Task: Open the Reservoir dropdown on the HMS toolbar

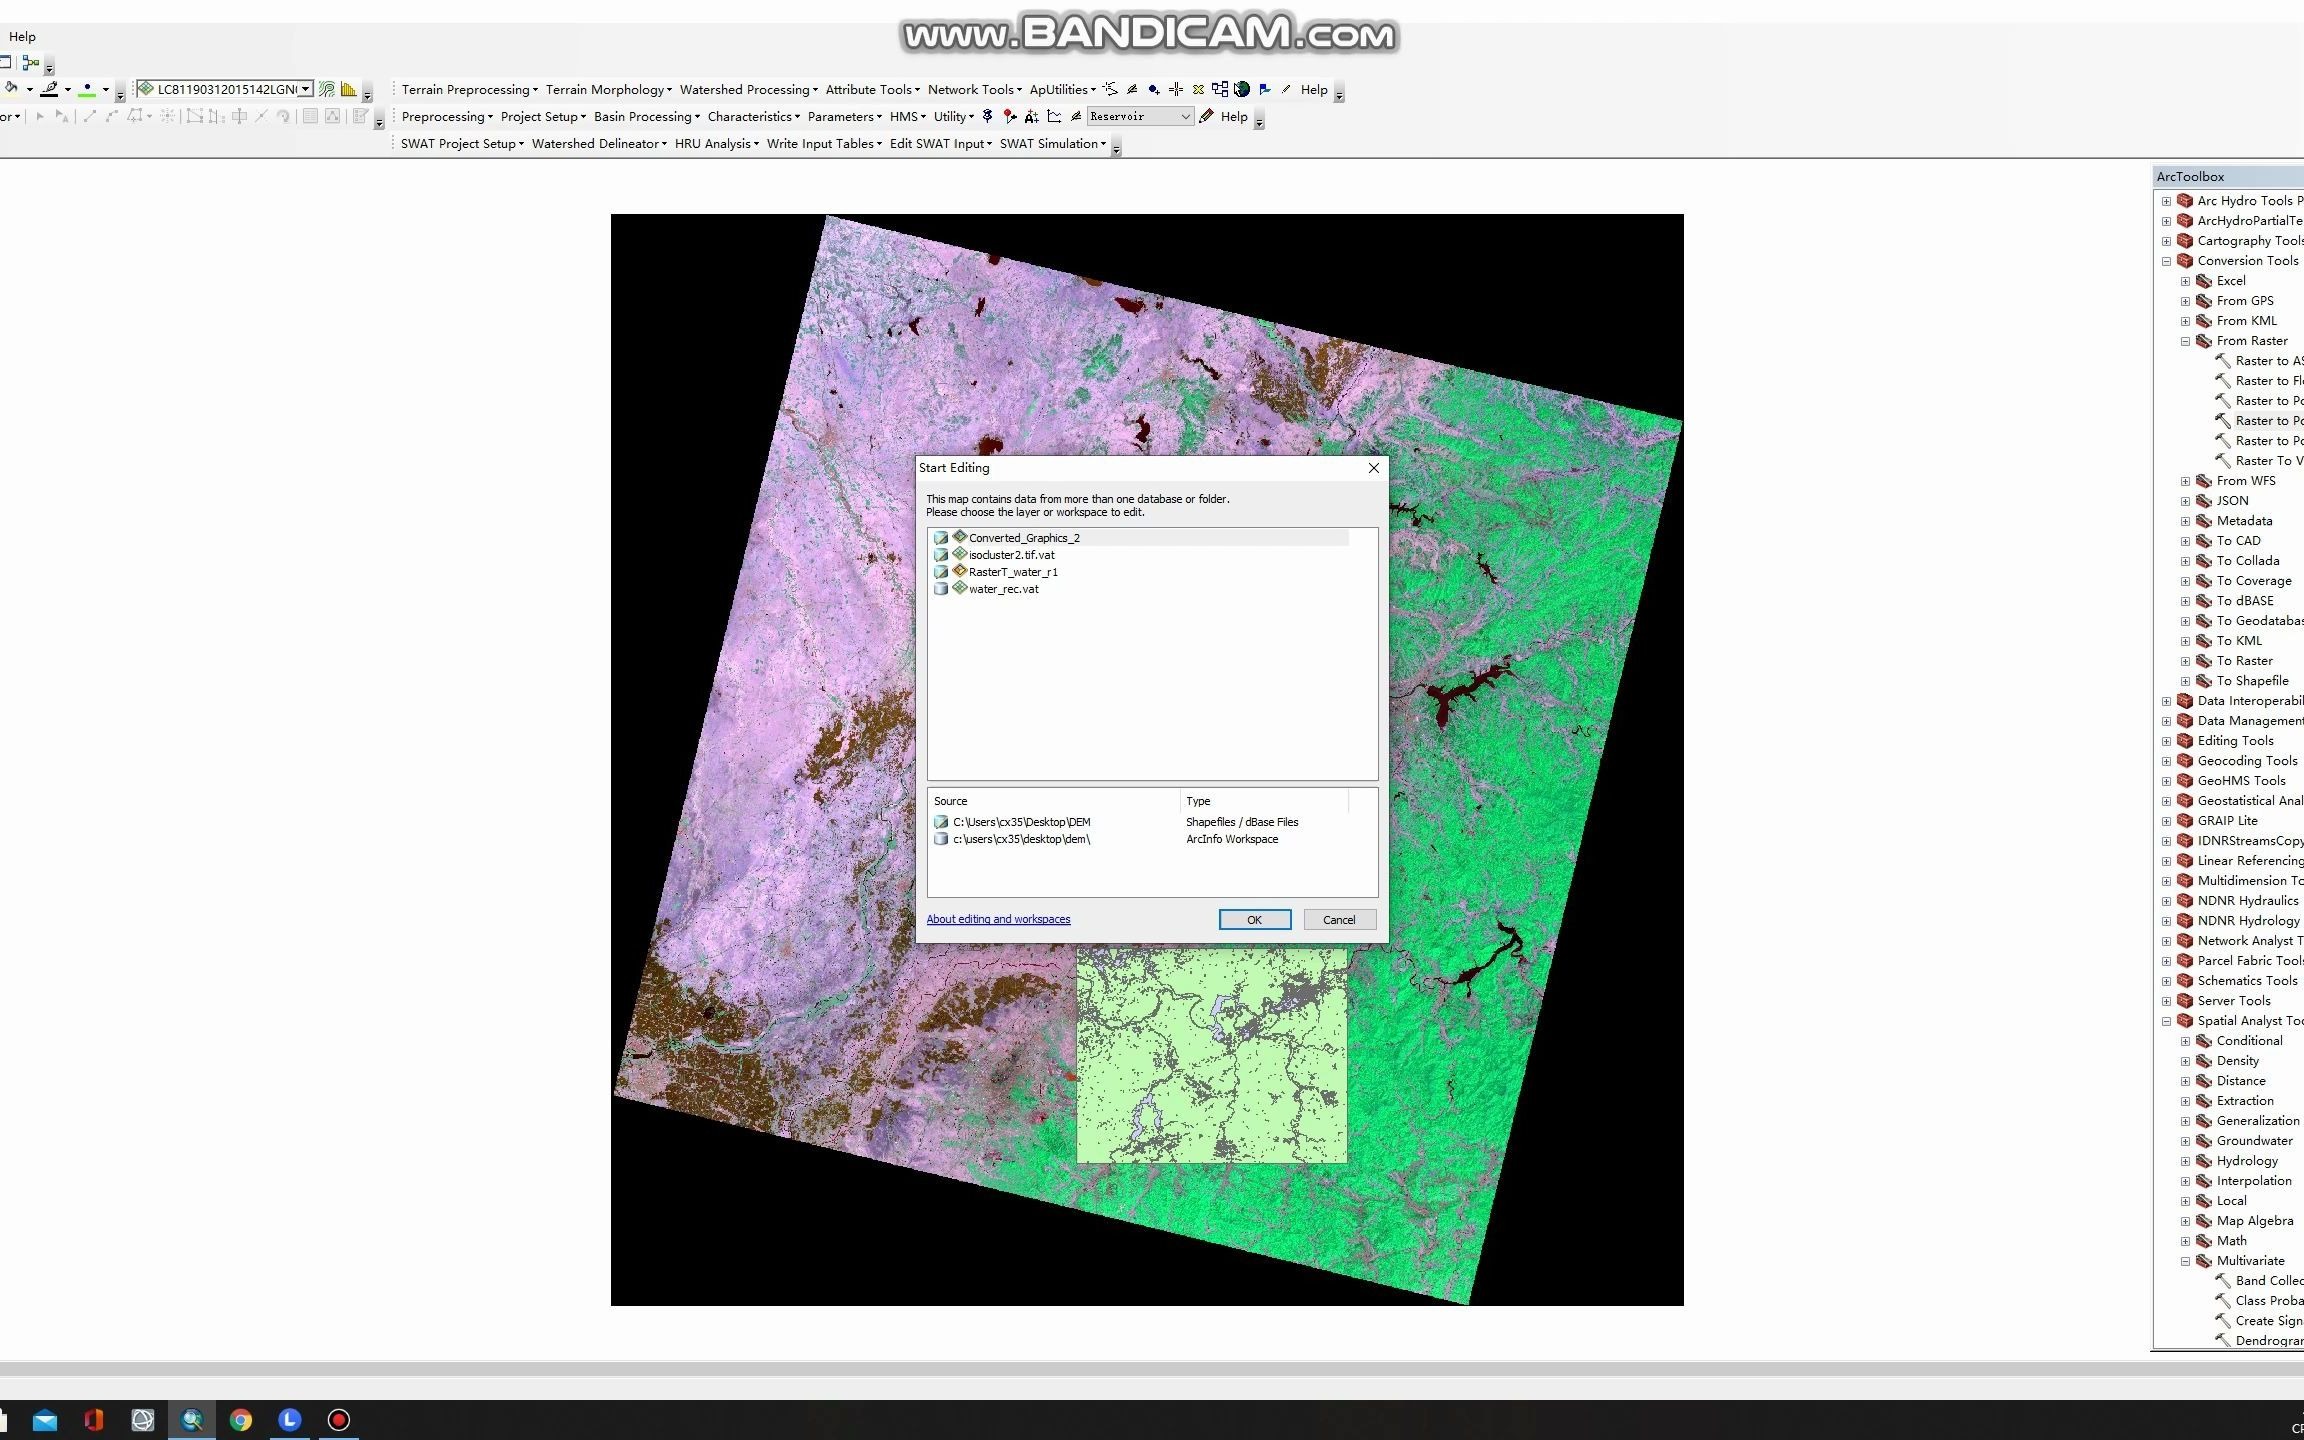Action: [x=1184, y=116]
